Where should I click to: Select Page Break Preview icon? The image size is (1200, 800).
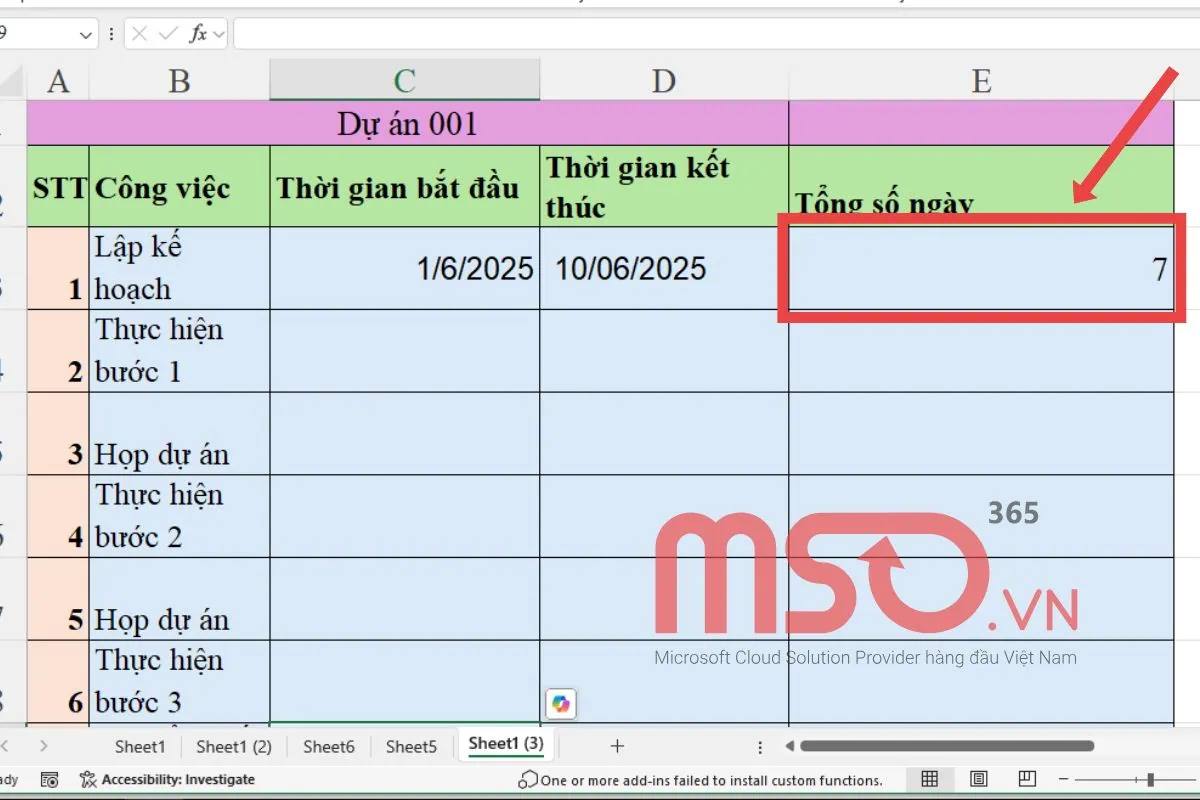1027,779
